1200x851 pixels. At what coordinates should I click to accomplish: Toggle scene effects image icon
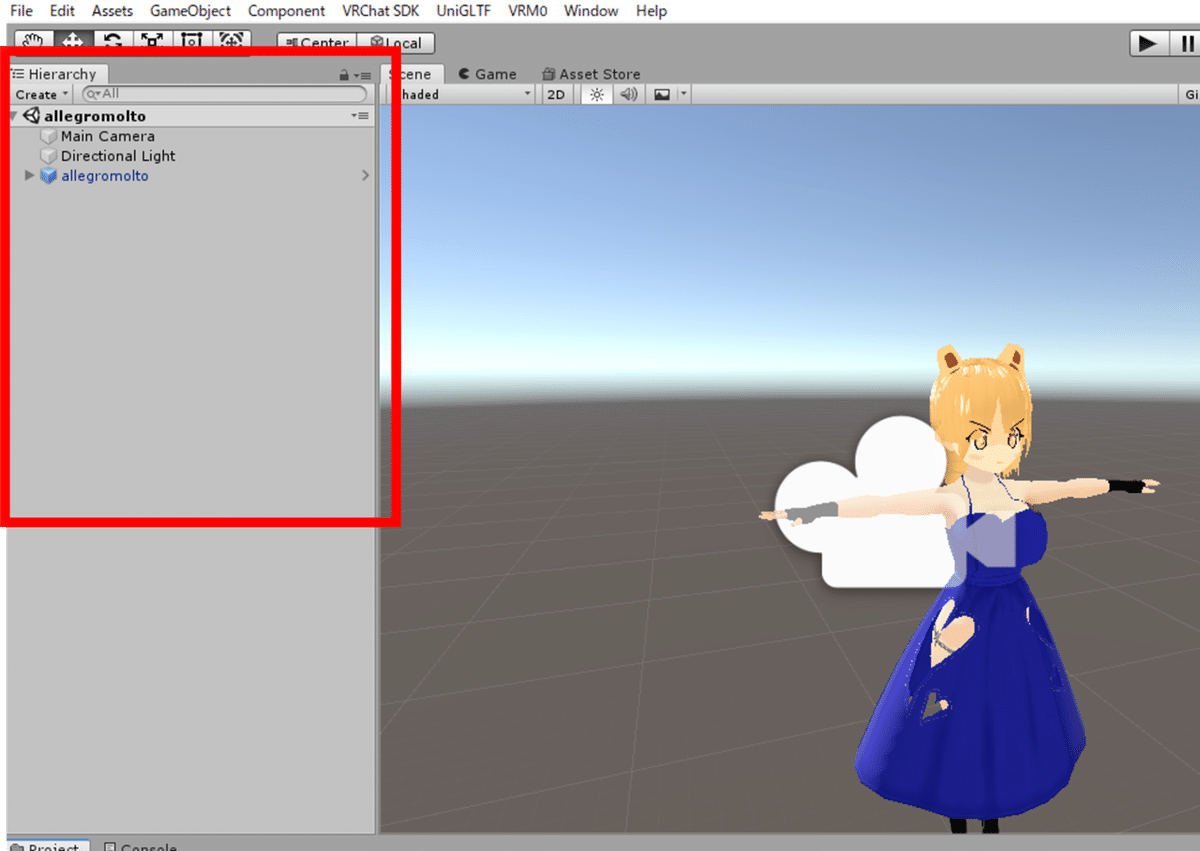662,95
